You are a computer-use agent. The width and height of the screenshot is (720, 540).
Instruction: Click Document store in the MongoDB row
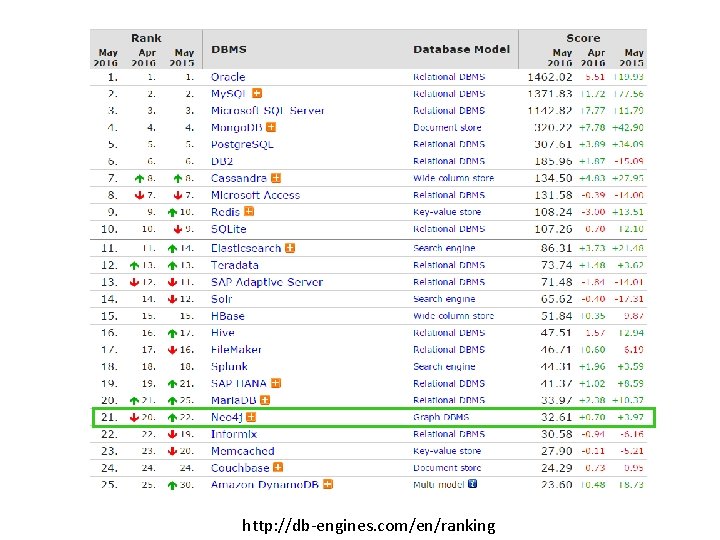(x=447, y=128)
